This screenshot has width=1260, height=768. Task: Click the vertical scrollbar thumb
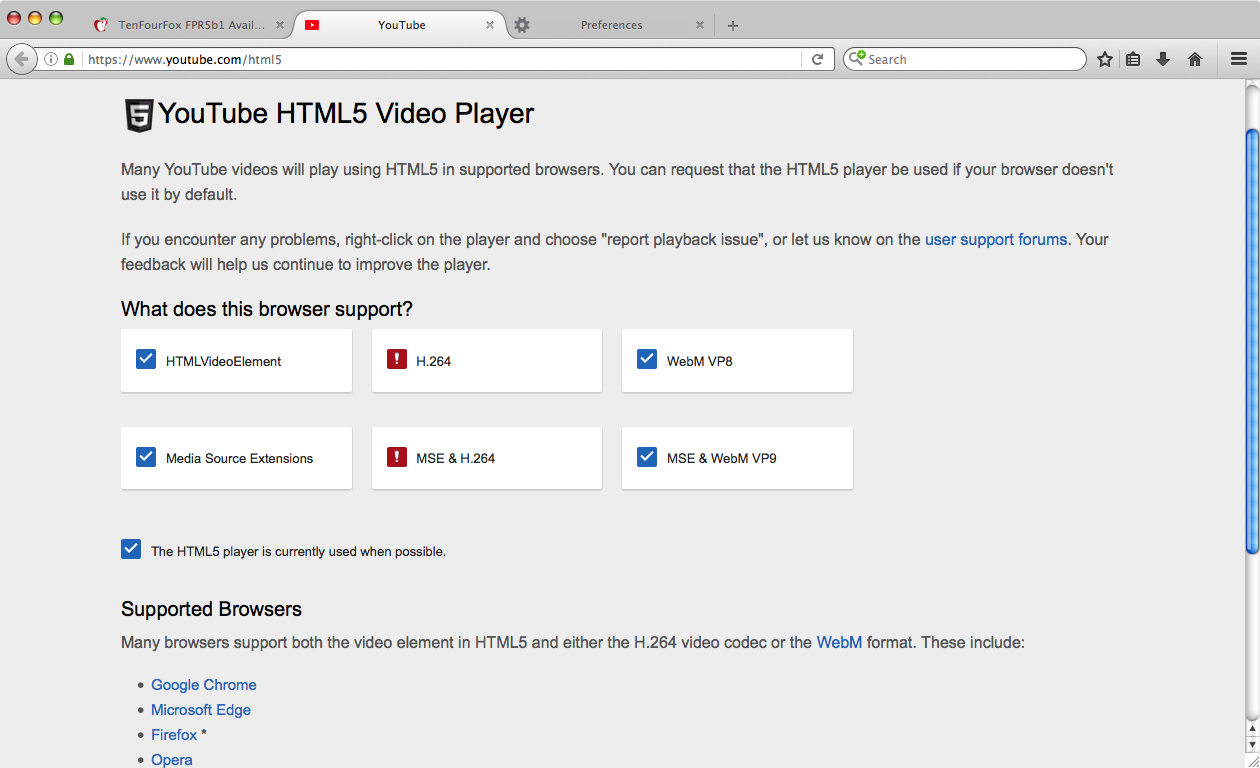pyautogui.click(x=1252, y=340)
